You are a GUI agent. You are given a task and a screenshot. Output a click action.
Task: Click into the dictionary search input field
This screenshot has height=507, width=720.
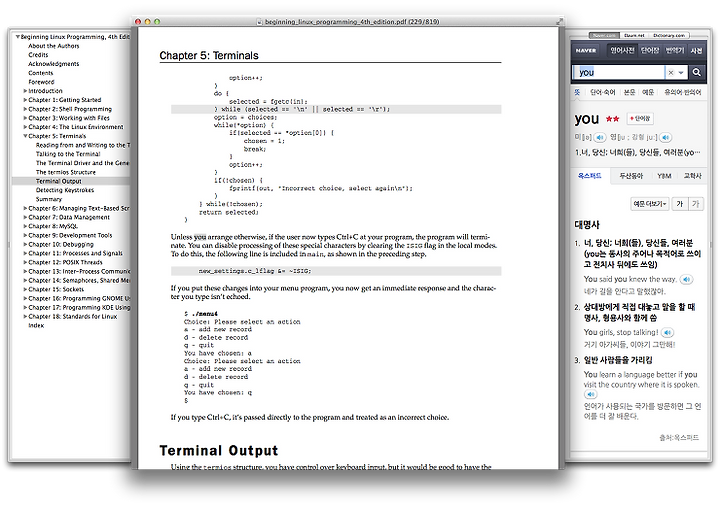pos(619,72)
